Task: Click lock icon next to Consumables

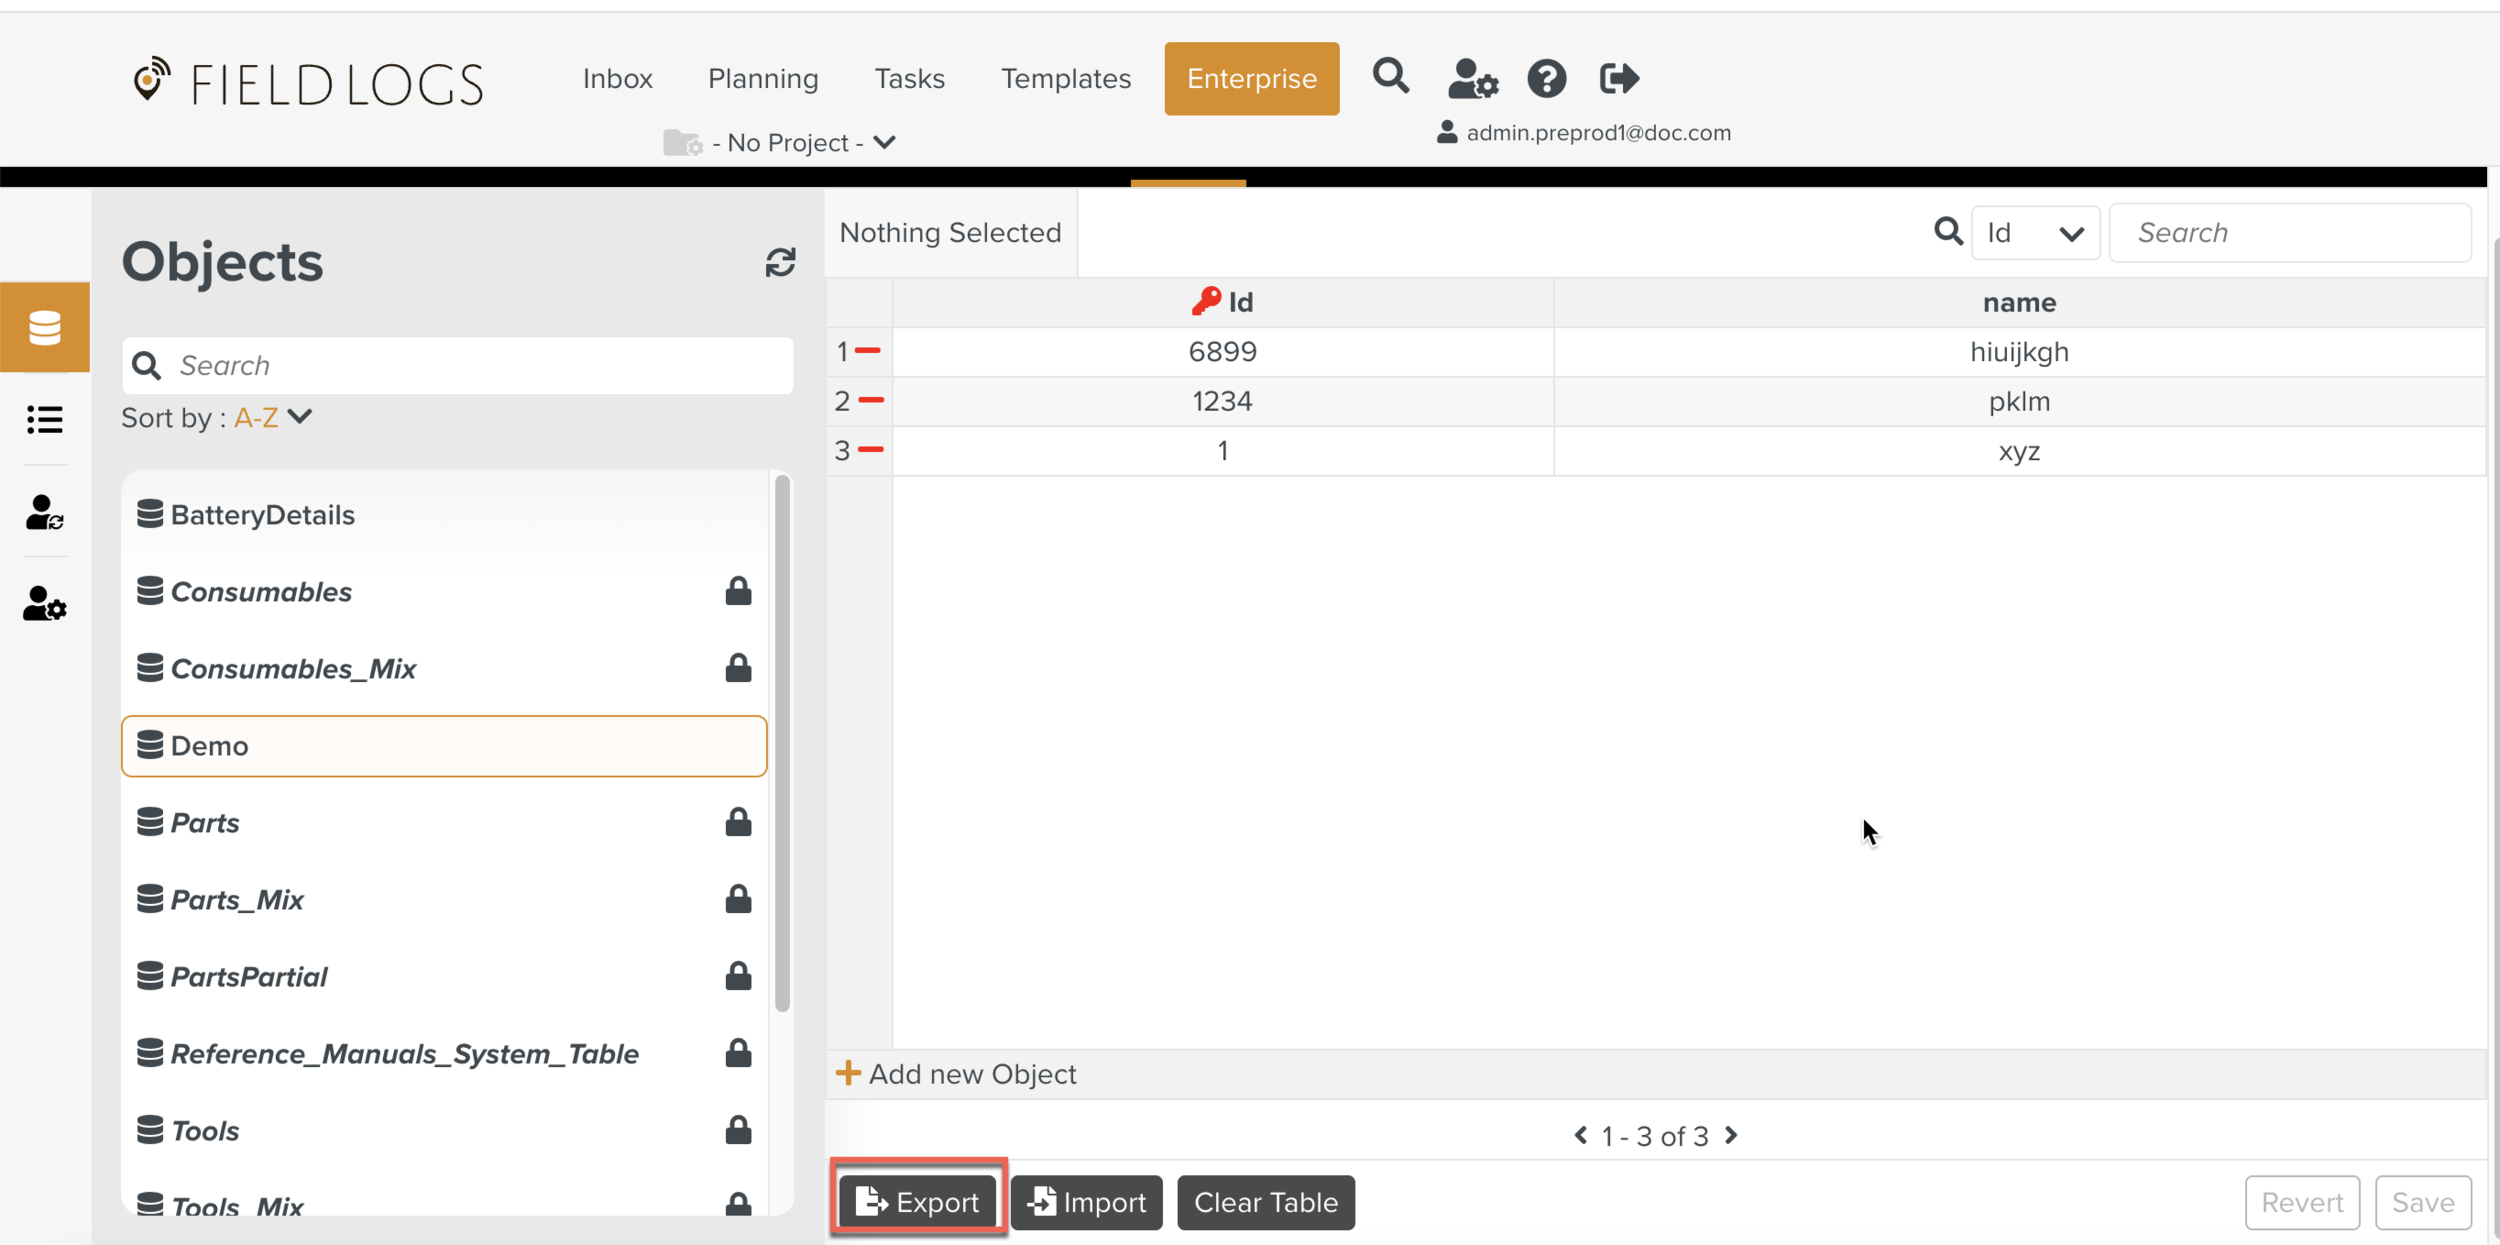Action: point(738,591)
